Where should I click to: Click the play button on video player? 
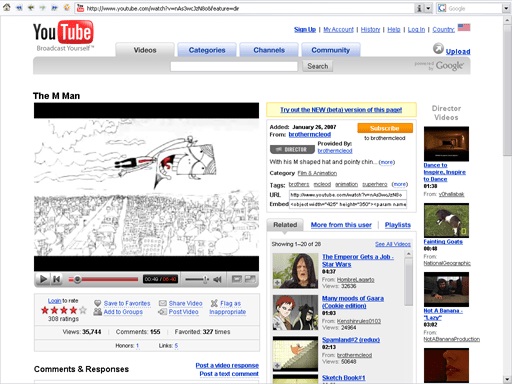coord(43,279)
